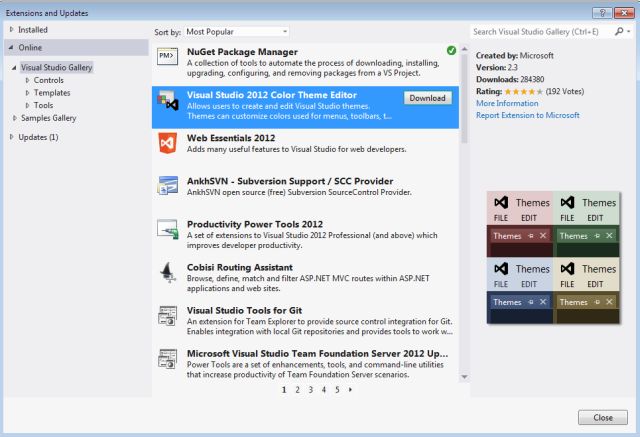Image resolution: width=640 pixels, height=437 pixels.
Task: Click the extension list scrollbar thumb
Action: [464, 98]
